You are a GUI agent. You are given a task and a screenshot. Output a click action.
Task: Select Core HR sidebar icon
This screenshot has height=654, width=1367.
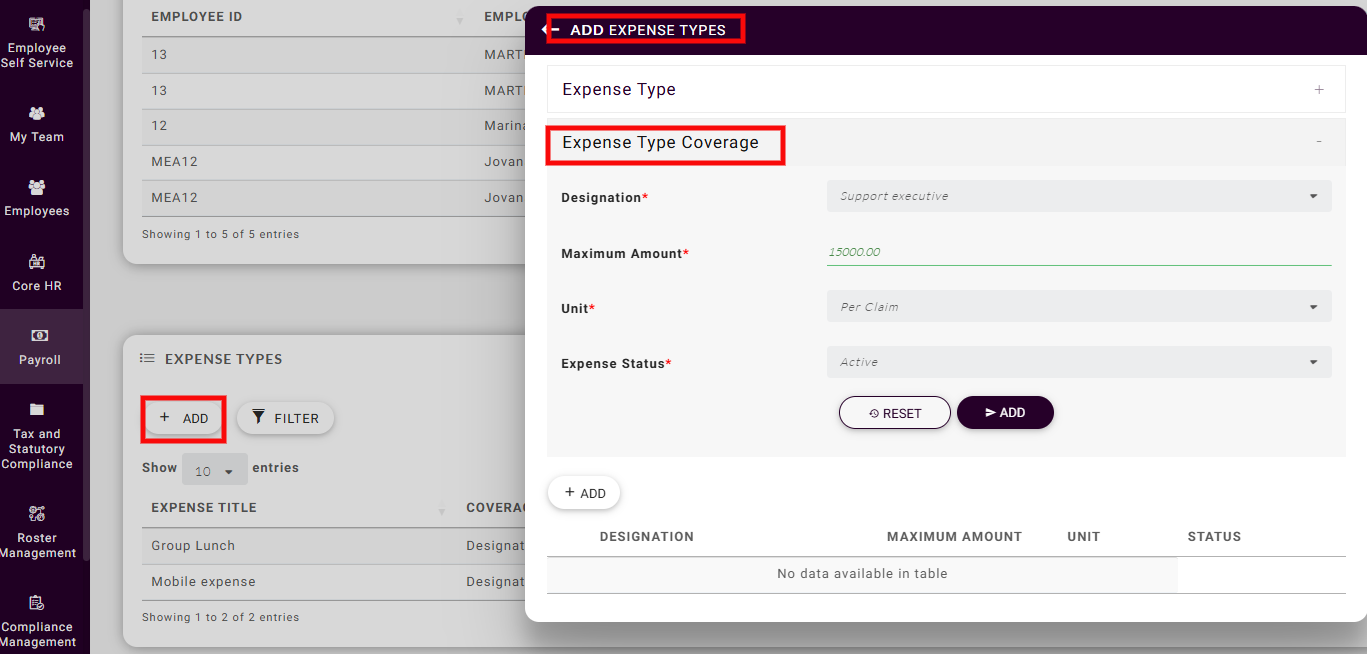tap(37, 262)
